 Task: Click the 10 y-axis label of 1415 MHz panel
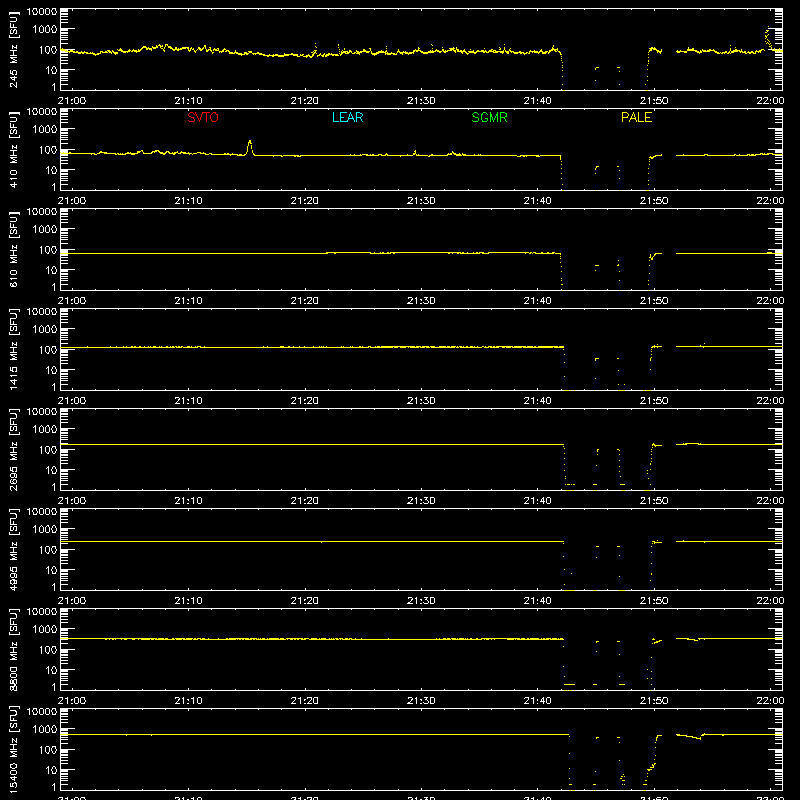point(51,370)
